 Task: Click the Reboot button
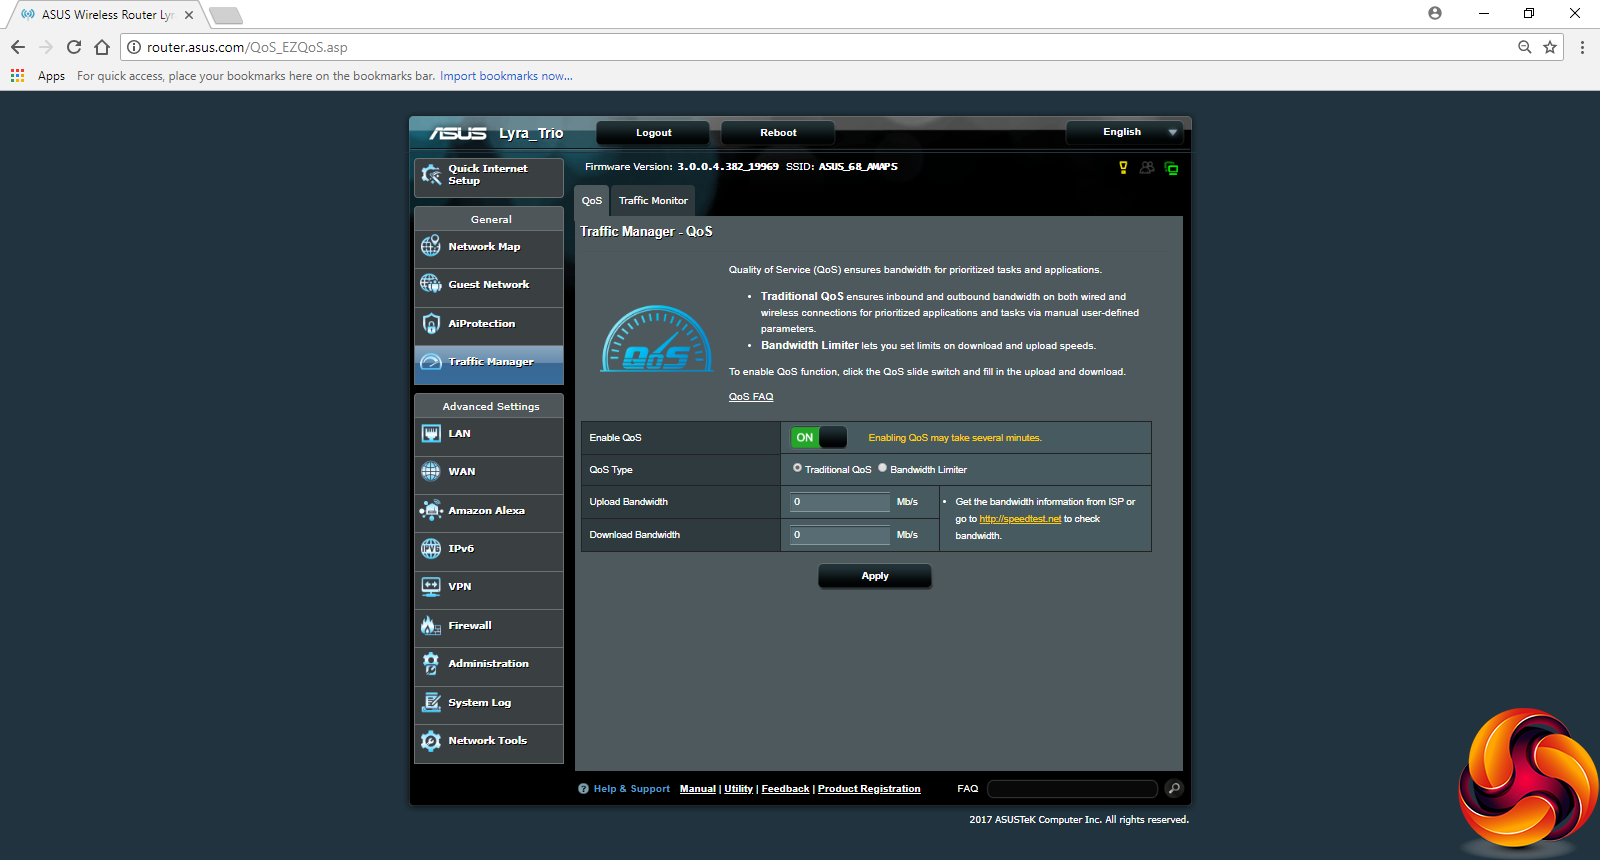[x=778, y=133]
